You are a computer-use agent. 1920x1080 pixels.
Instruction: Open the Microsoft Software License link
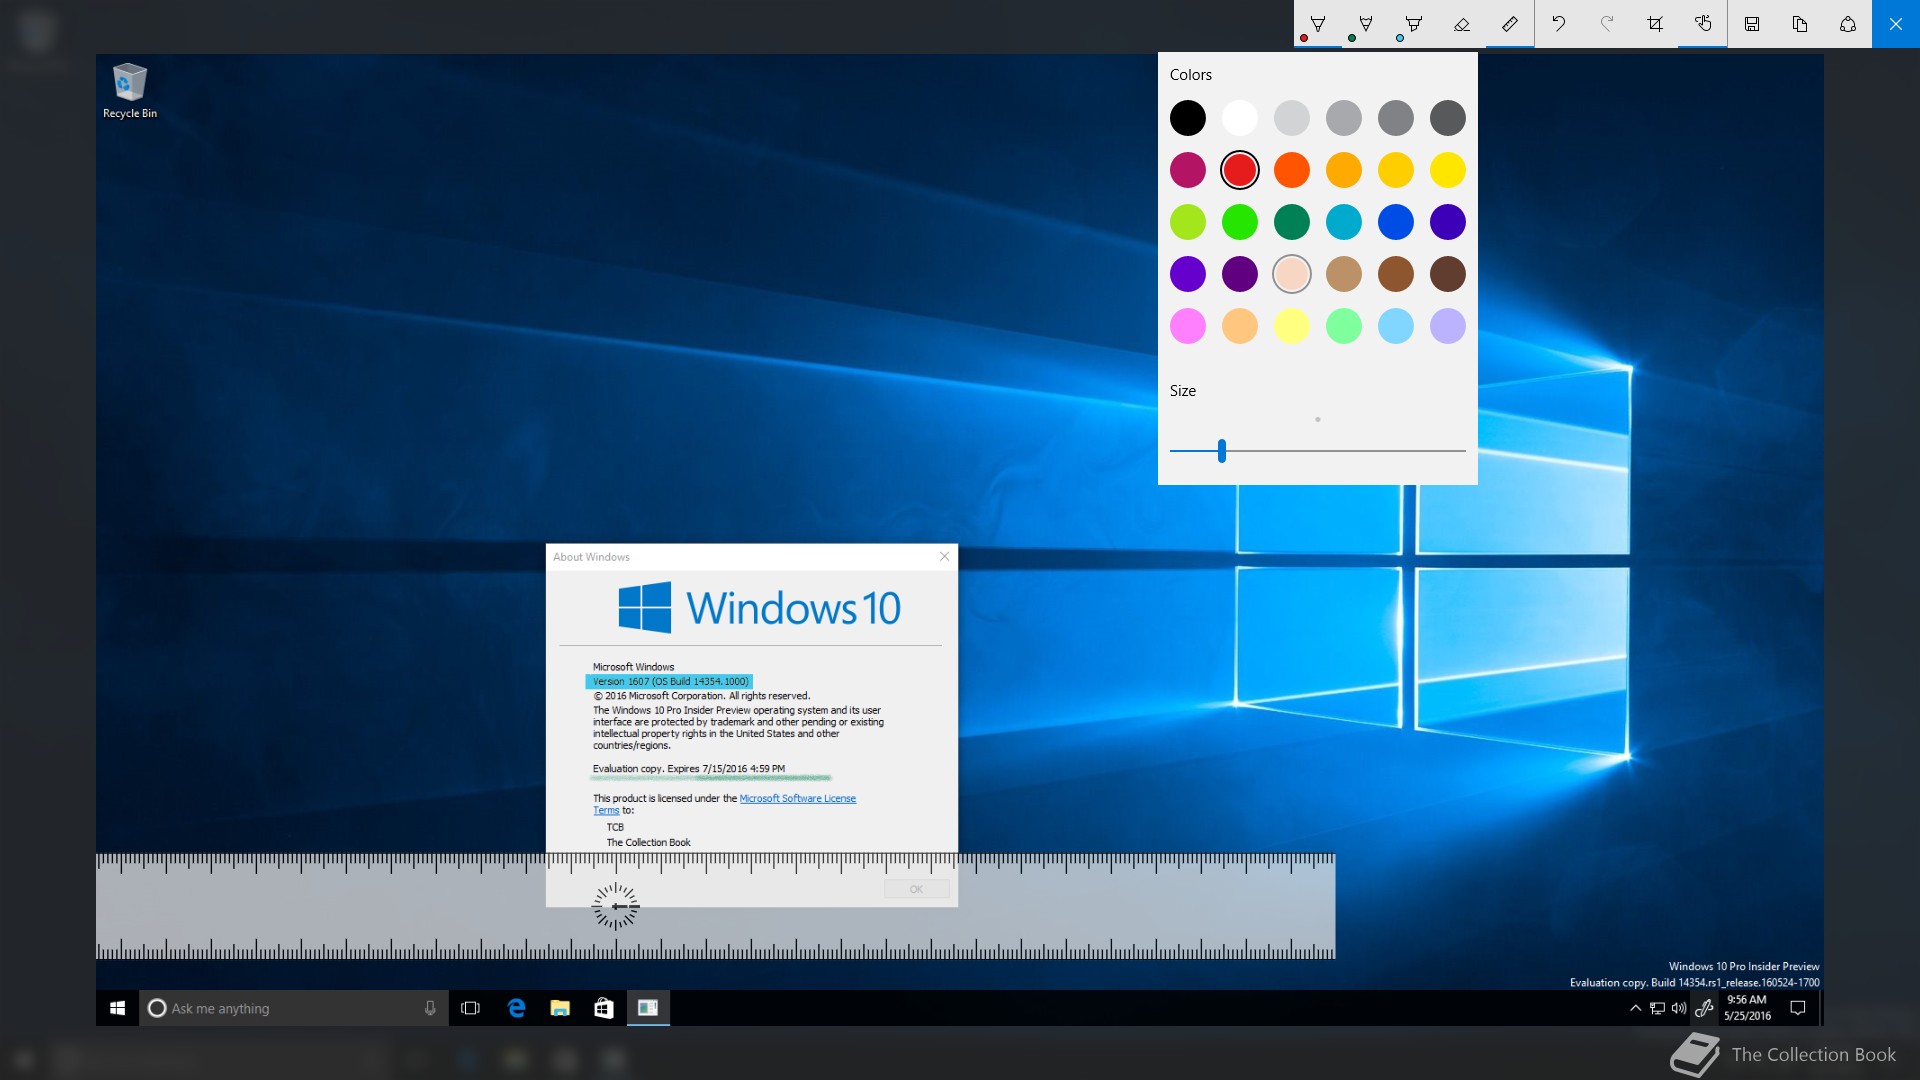pos(797,798)
